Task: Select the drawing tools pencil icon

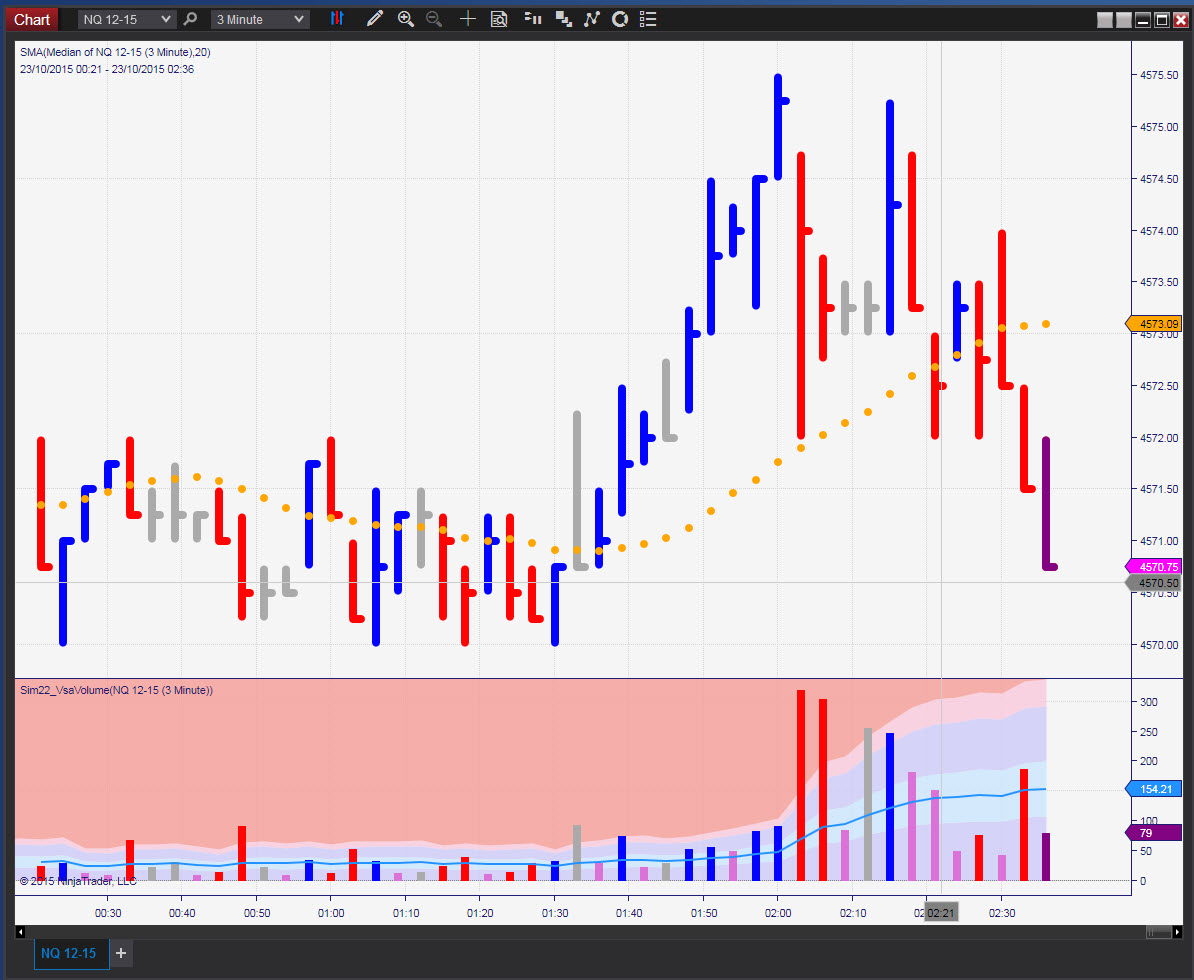Action: tap(374, 19)
